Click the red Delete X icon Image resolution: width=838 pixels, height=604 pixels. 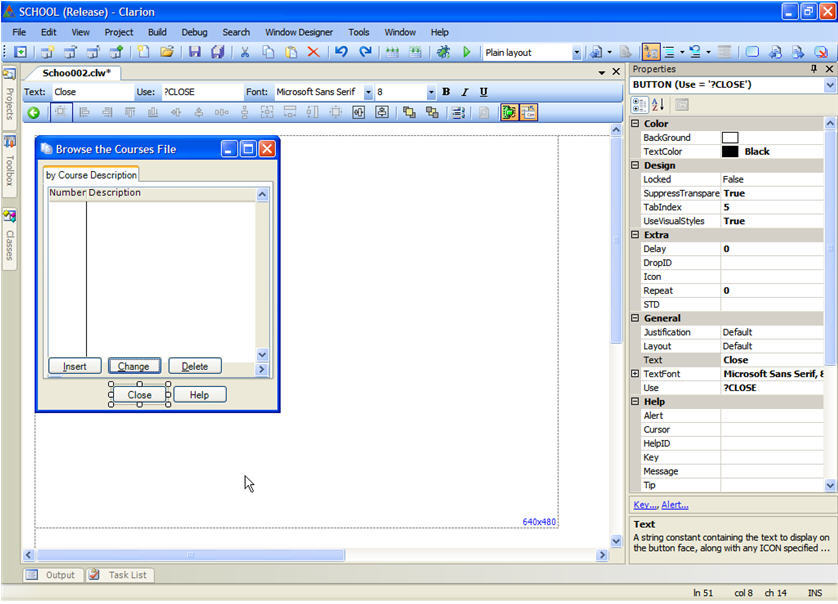point(313,52)
